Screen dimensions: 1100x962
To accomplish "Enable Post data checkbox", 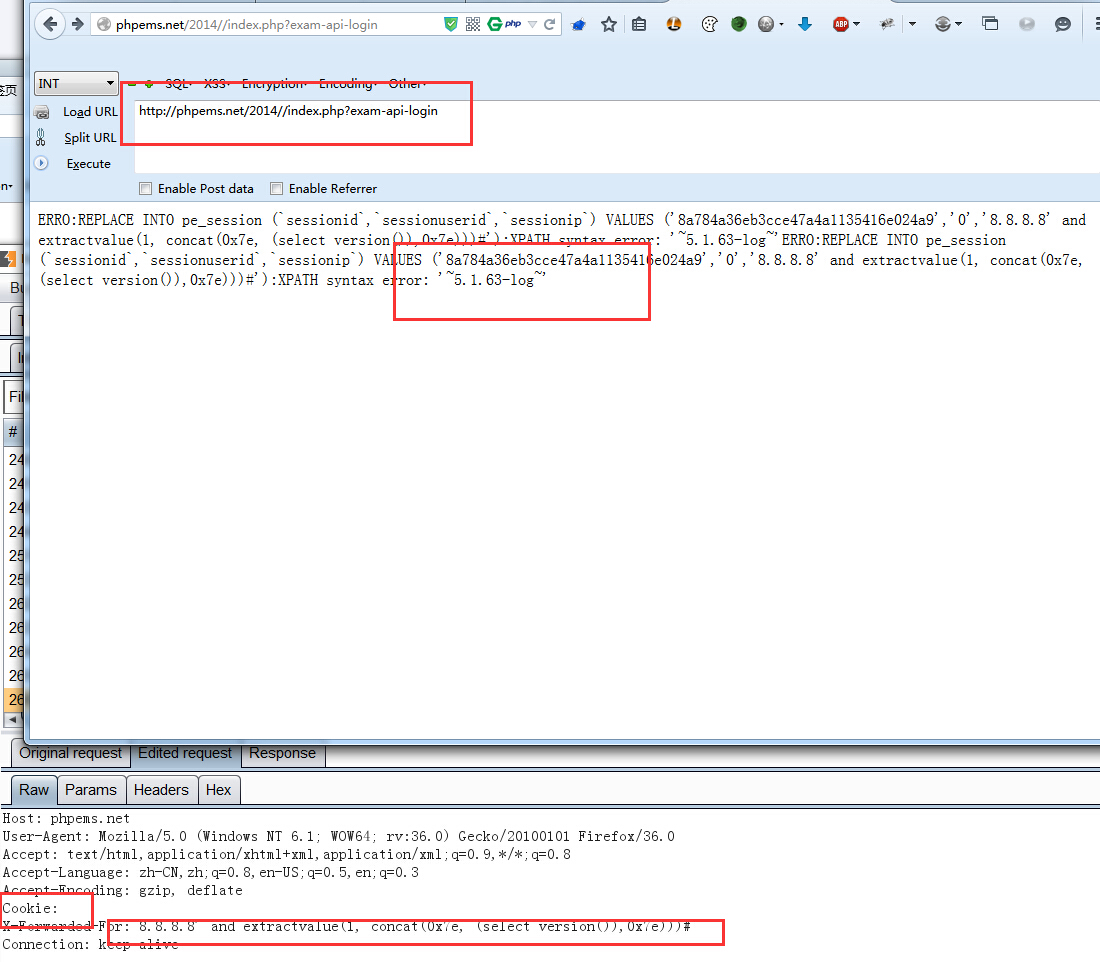I will coord(146,189).
